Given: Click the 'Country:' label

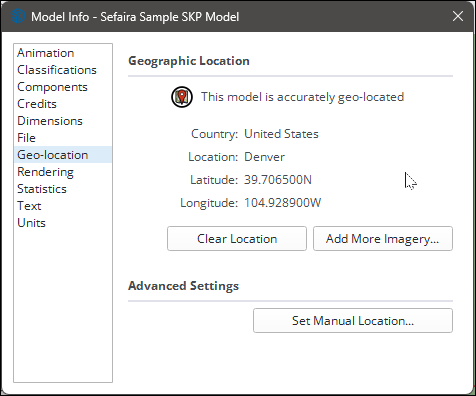Looking at the screenshot, I should [215, 134].
